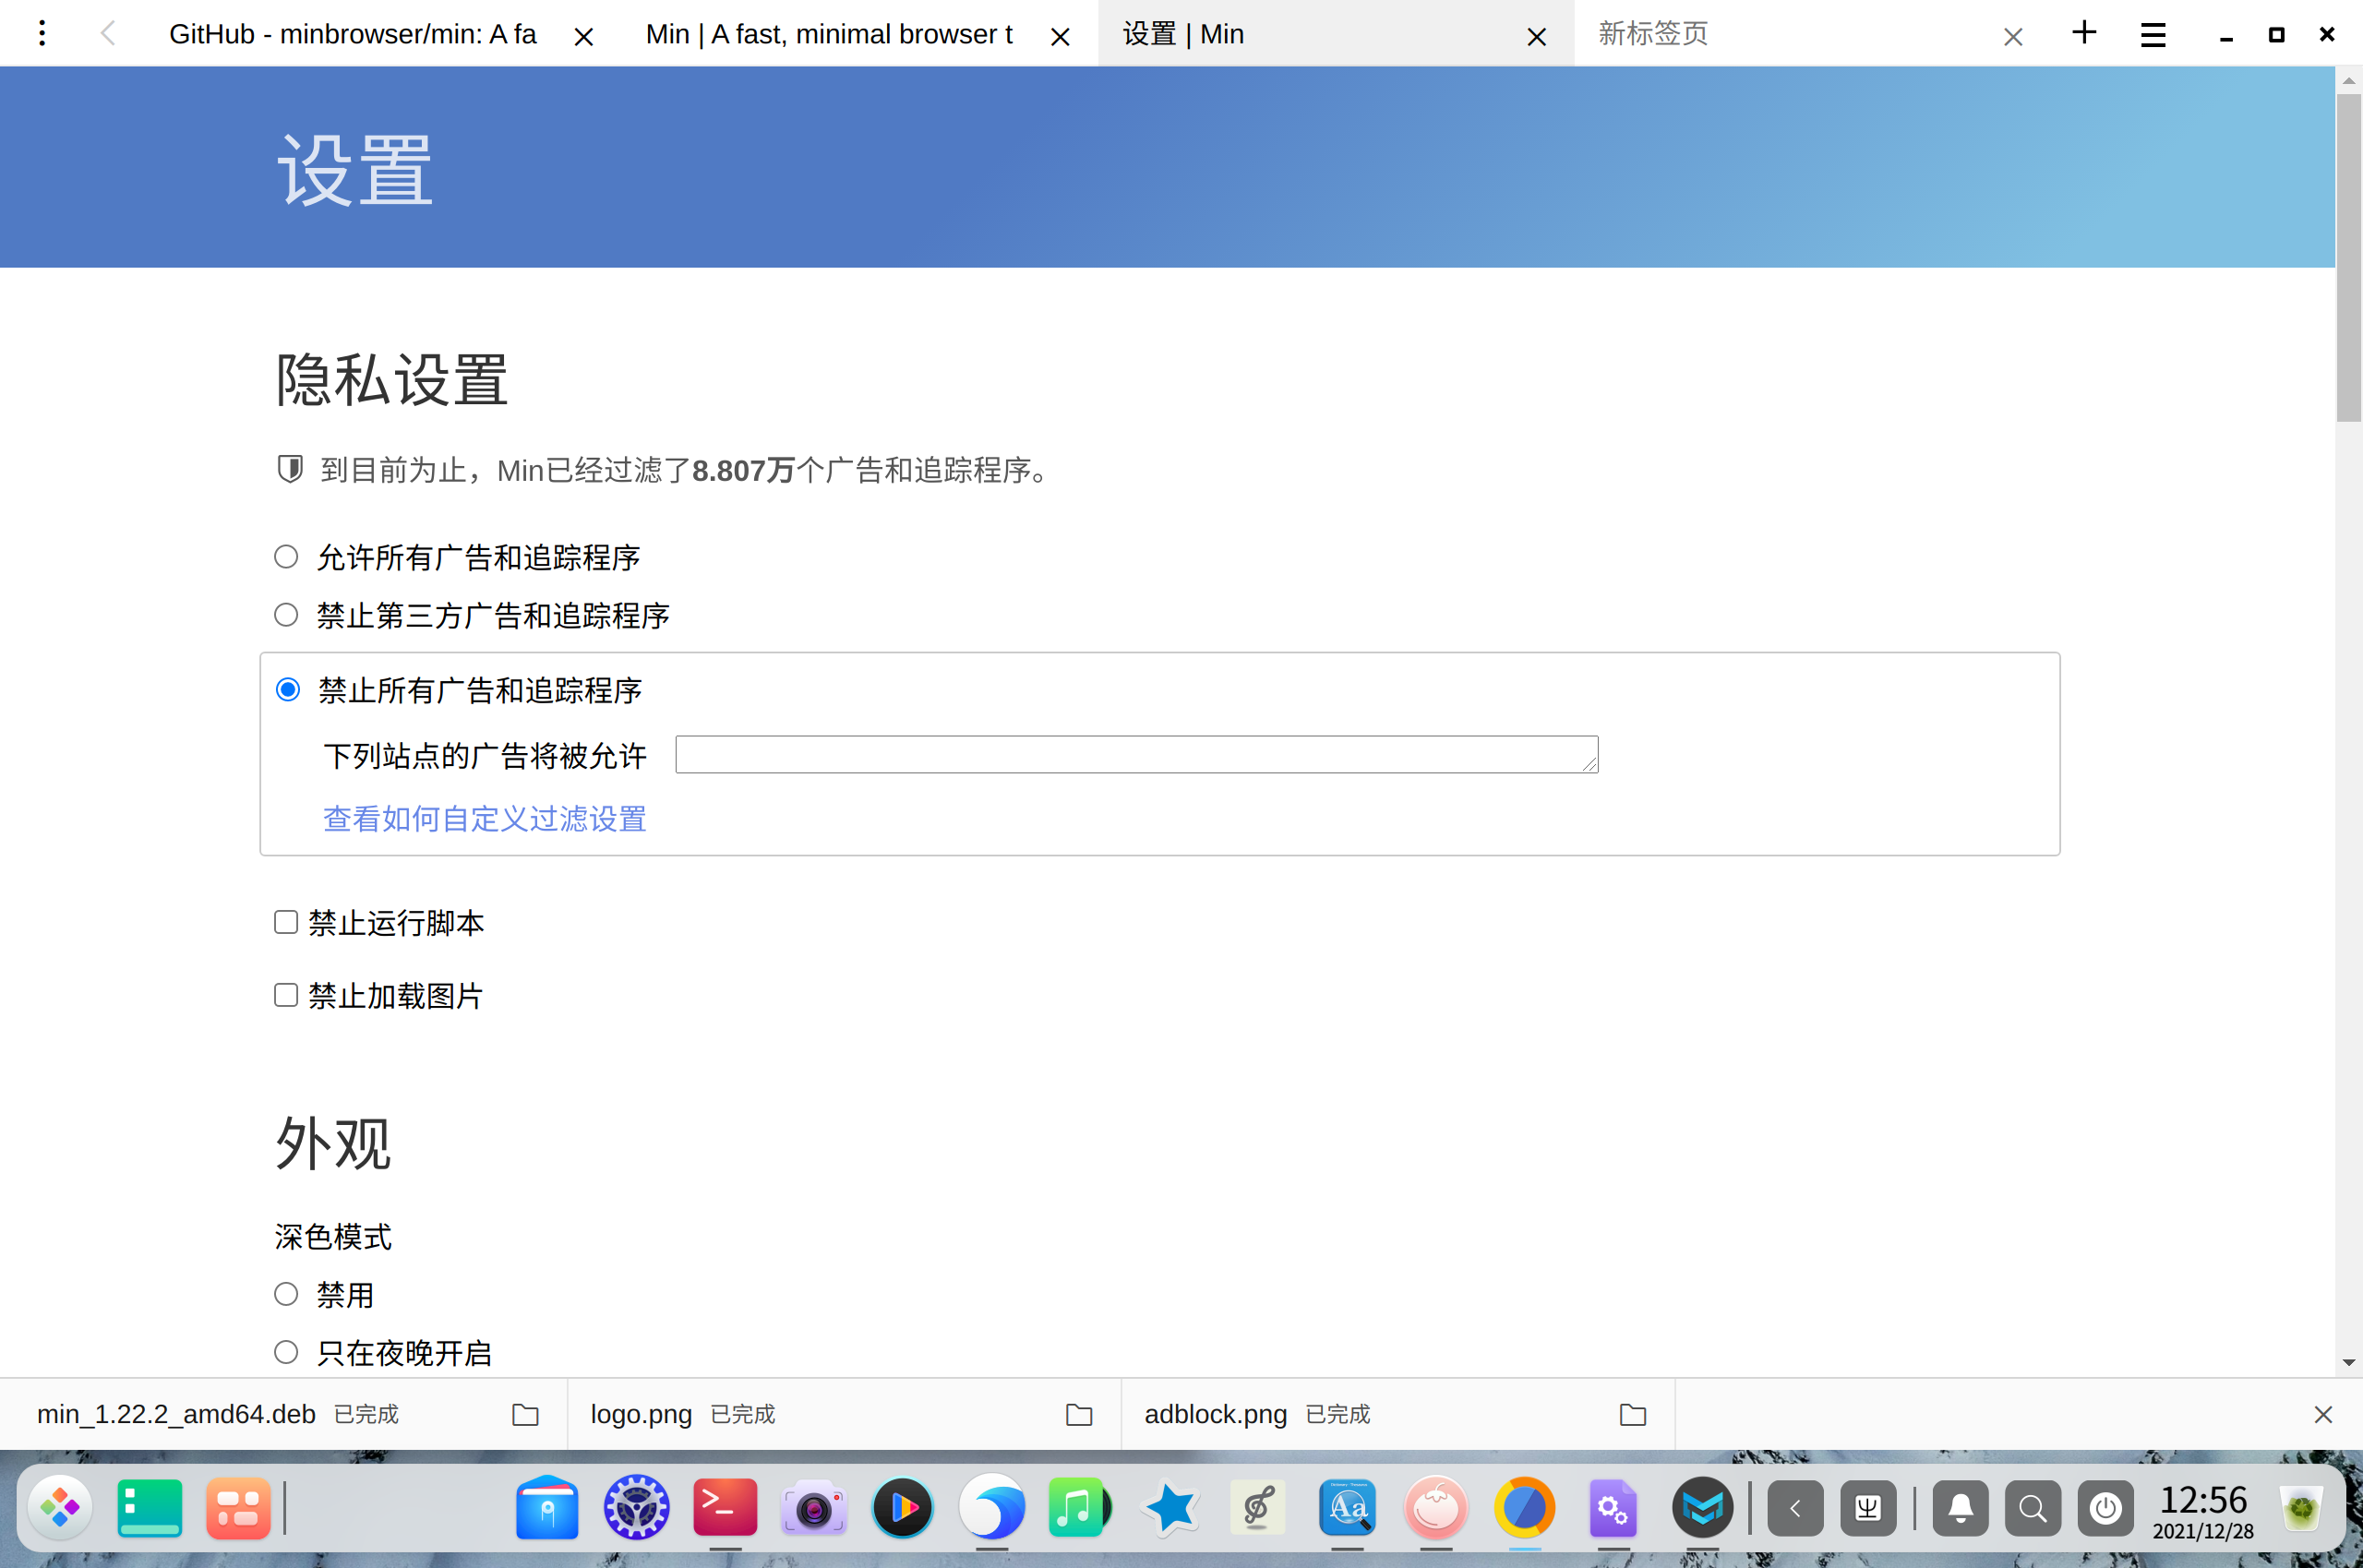This screenshot has height=1568, width=2363.
Task: Open the task list hamburger icon
Action: point(2153,35)
